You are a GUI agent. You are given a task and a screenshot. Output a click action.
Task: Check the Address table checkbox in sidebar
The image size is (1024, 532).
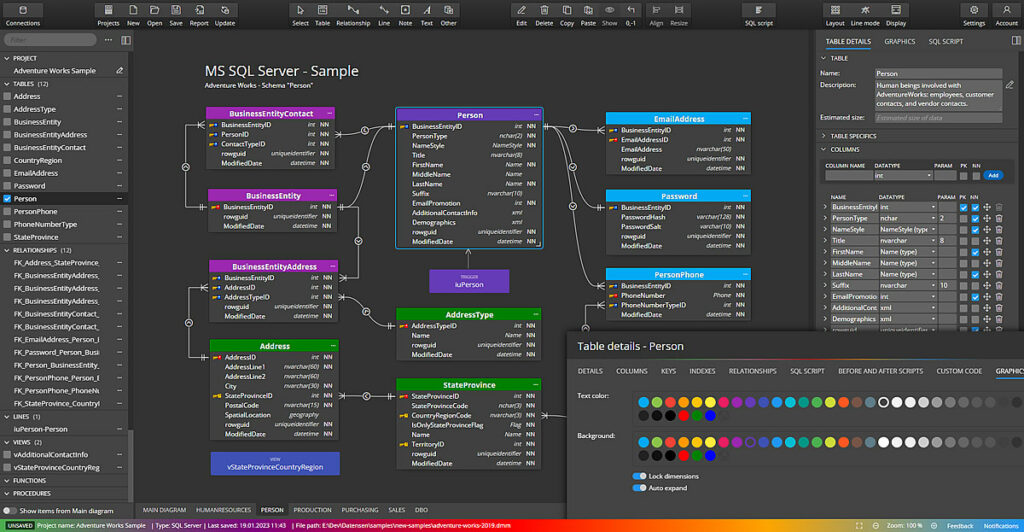(x=7, y=96)
